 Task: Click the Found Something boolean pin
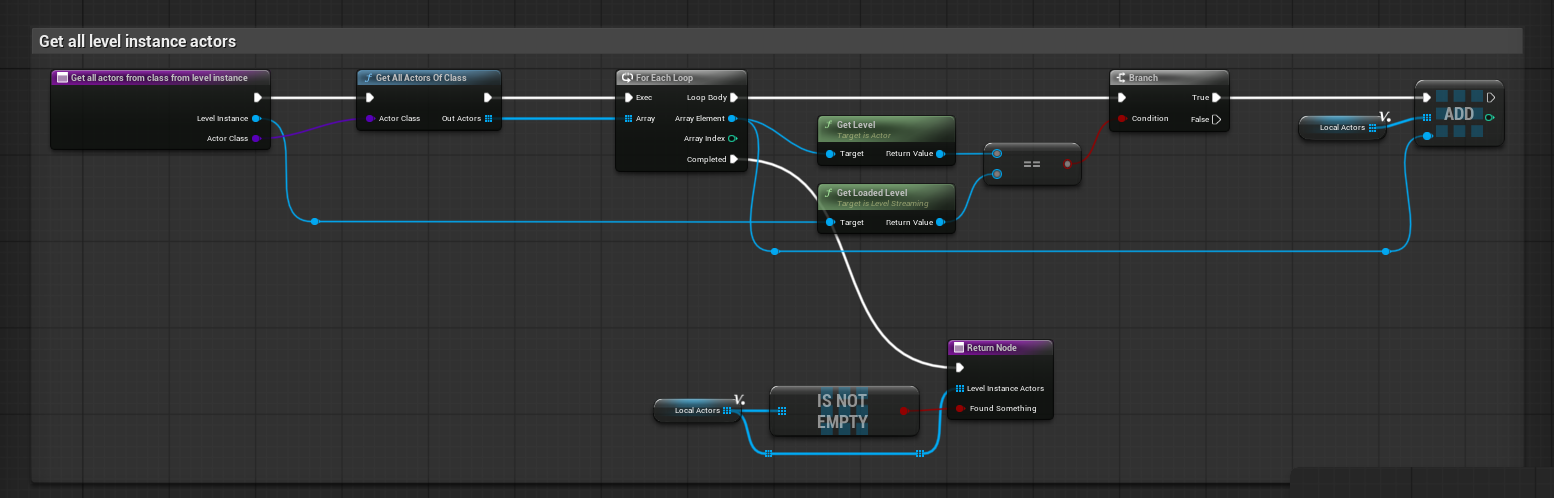960,408
